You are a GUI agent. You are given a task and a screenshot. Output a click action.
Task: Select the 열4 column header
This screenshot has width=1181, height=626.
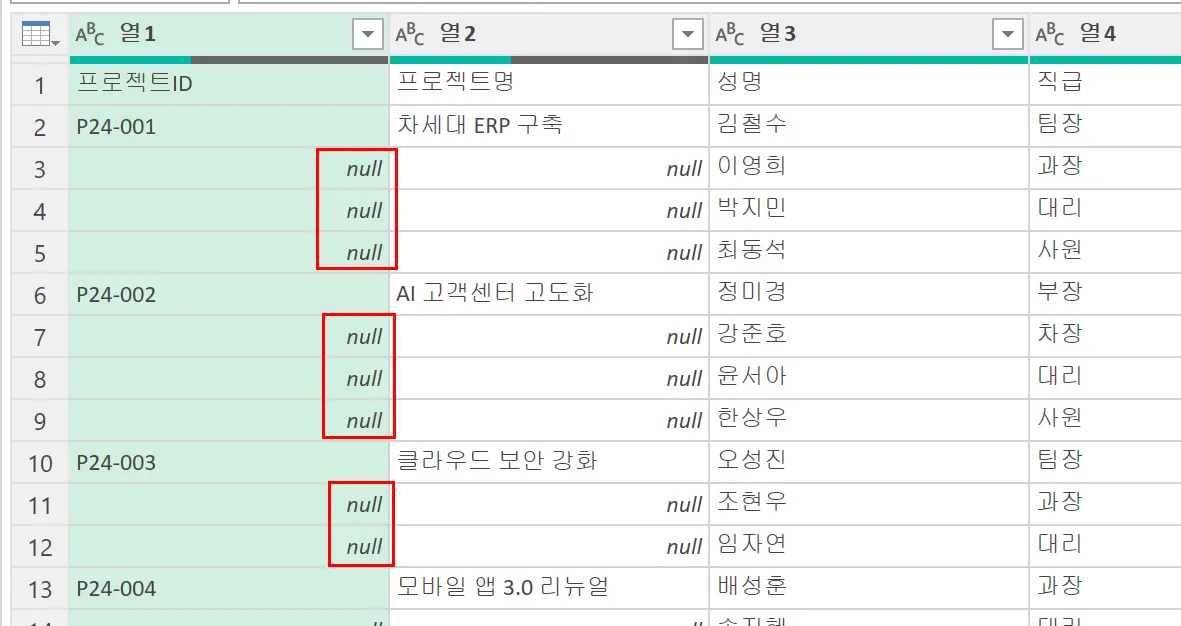pos(1100,31)
